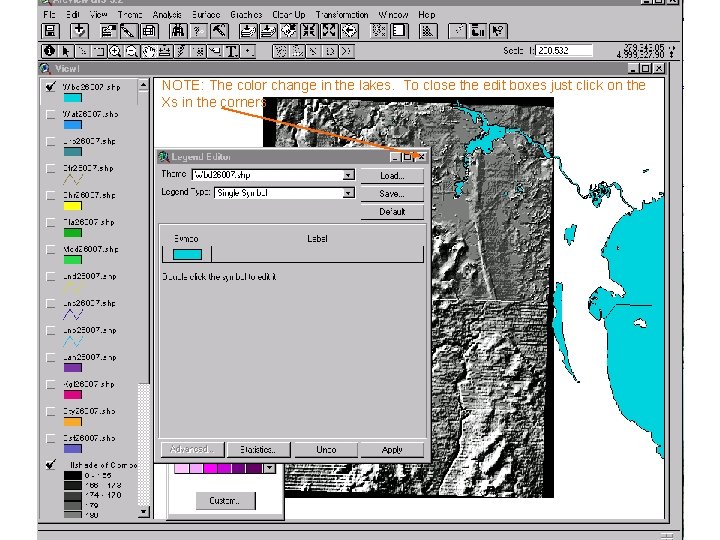Open the Theme dropdown in Legend Editor

[349, 175]
